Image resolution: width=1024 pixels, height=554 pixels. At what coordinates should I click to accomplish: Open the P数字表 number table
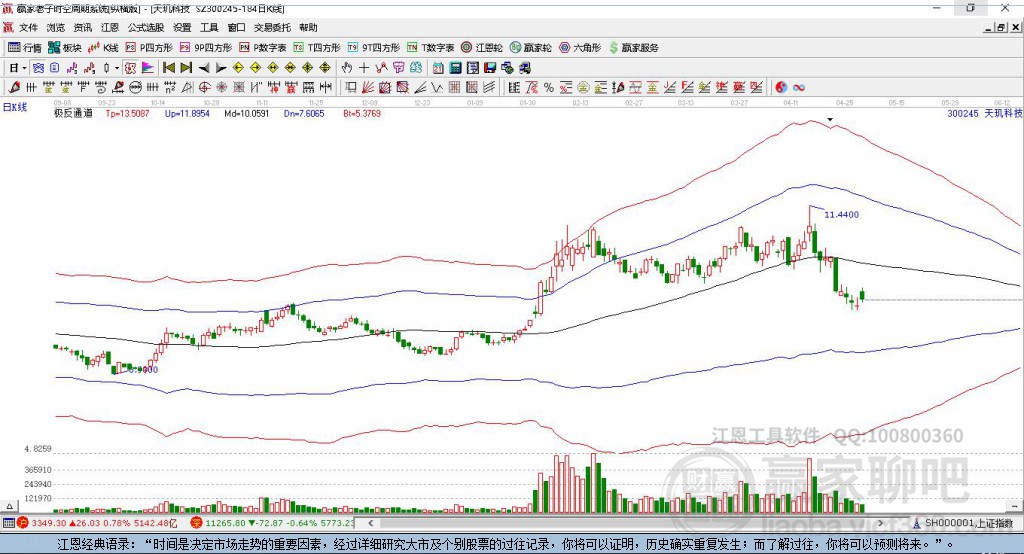pos(263,48)
